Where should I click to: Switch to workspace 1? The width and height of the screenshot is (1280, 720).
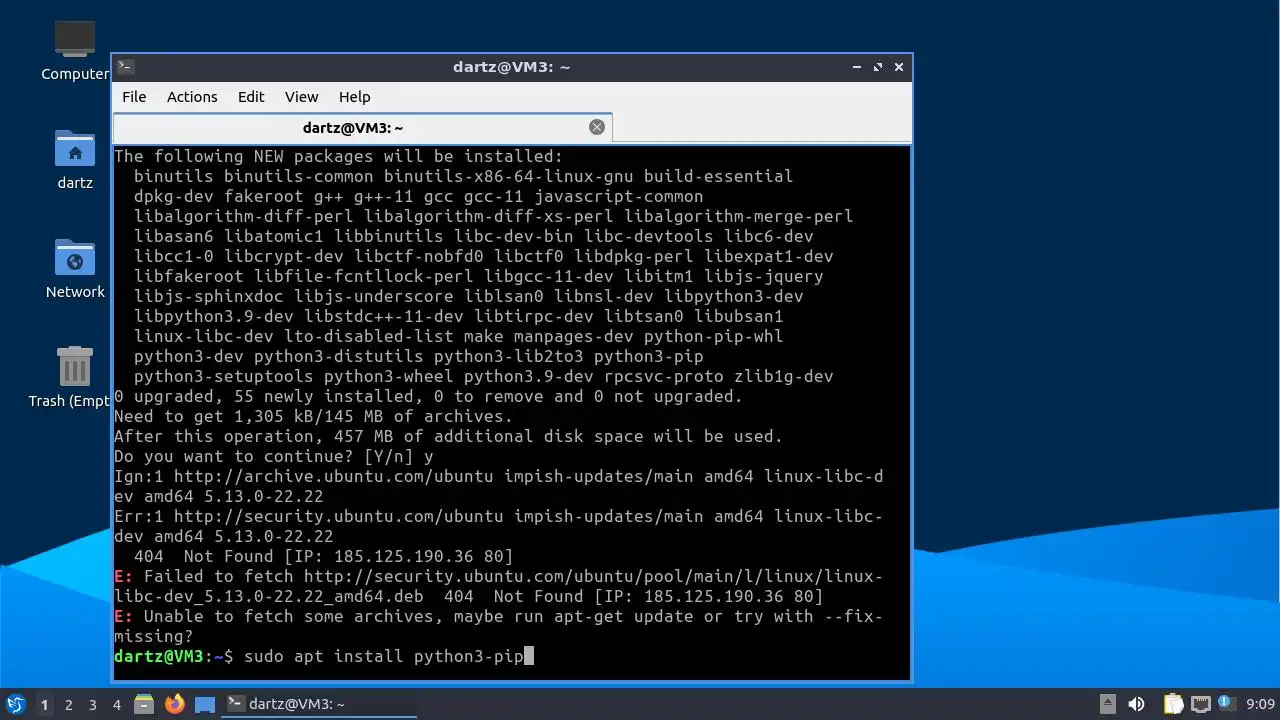pyautogui.click(x=44, y=705)
